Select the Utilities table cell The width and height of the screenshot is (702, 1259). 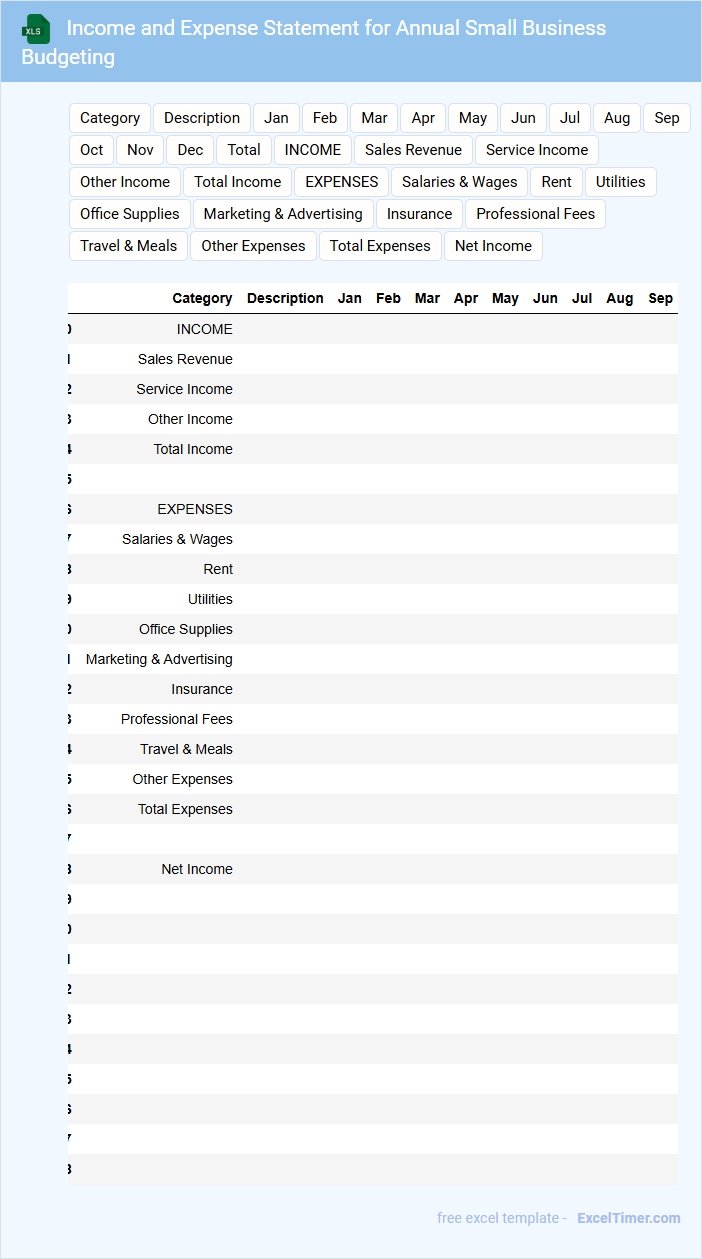(210, 599)
